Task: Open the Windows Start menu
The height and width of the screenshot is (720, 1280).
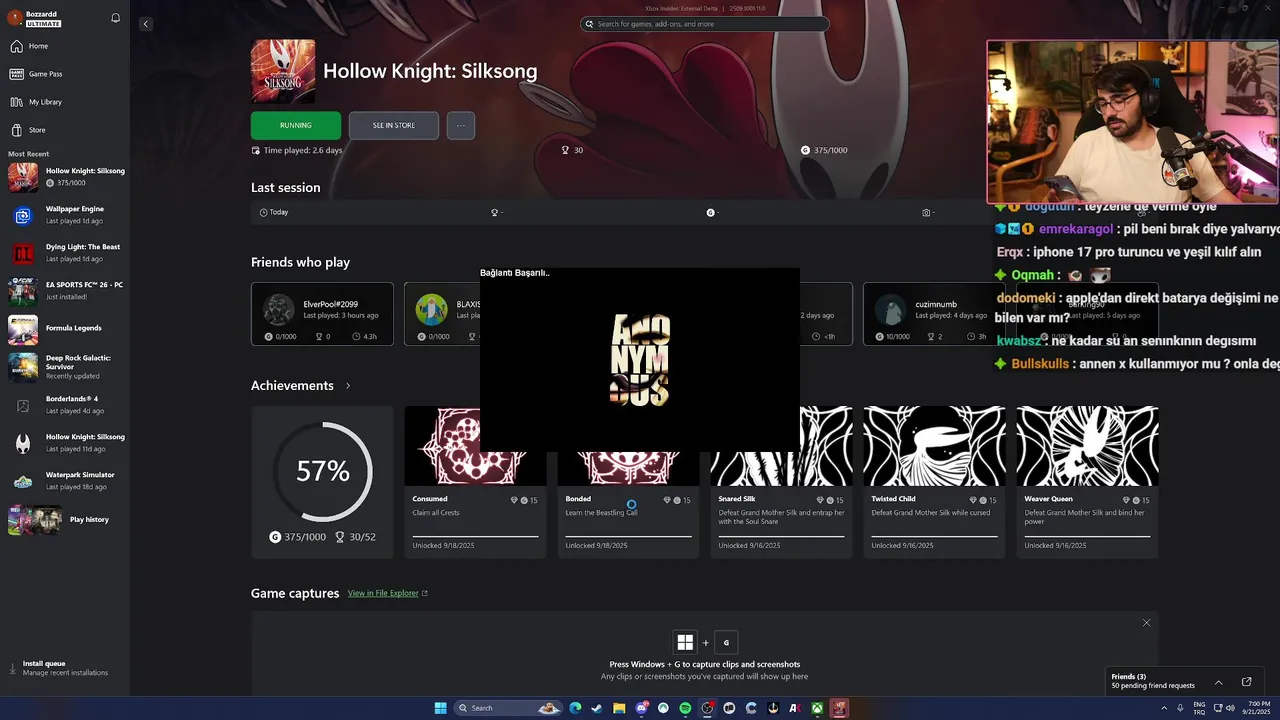Action: pos(440,708)
